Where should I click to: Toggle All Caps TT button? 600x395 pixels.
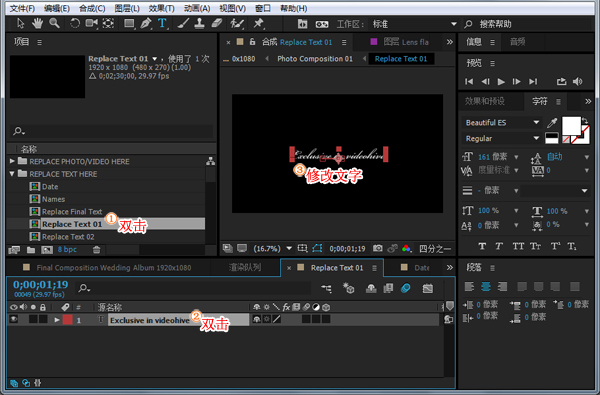click(518, 246)
